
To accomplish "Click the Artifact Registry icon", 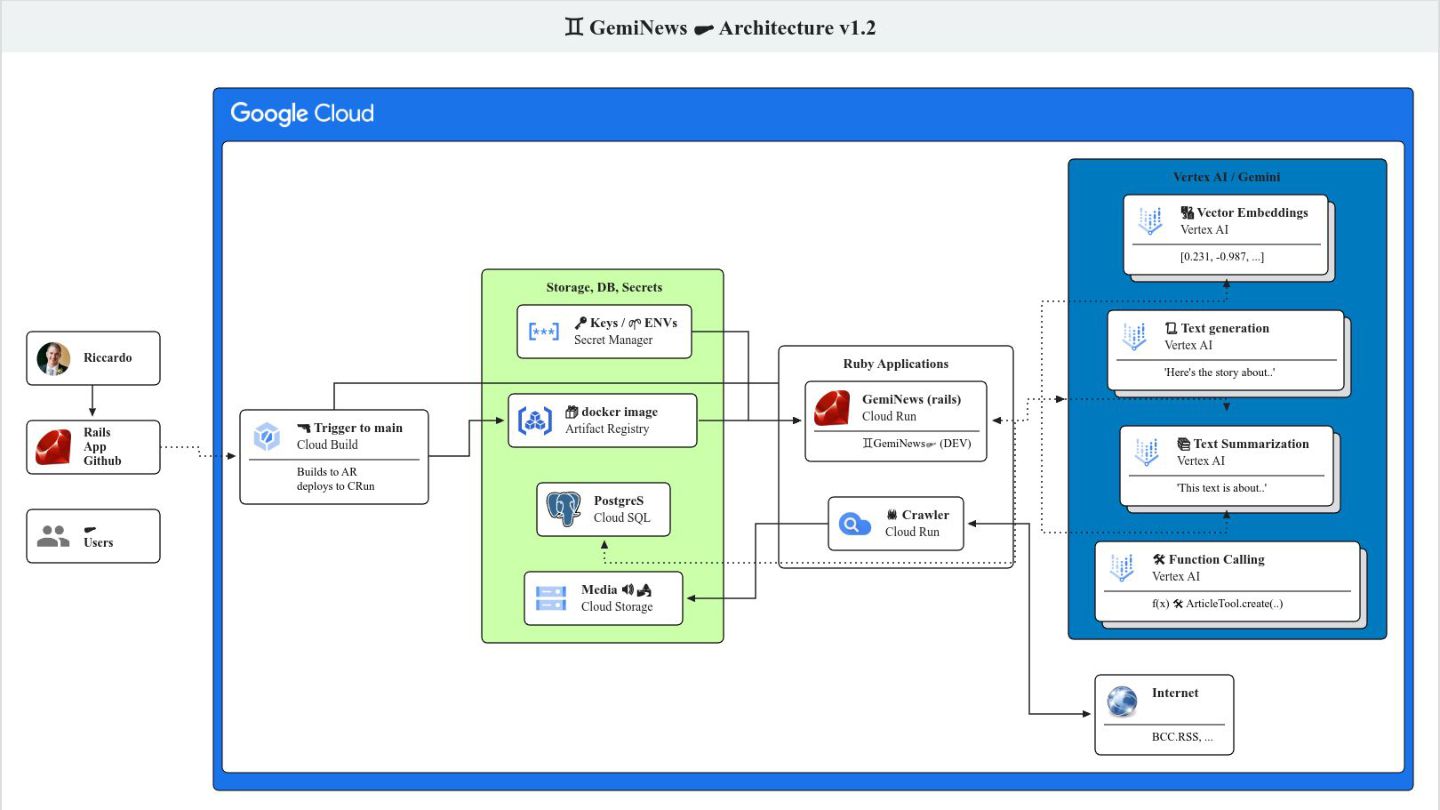I will (x=535, y=420).
